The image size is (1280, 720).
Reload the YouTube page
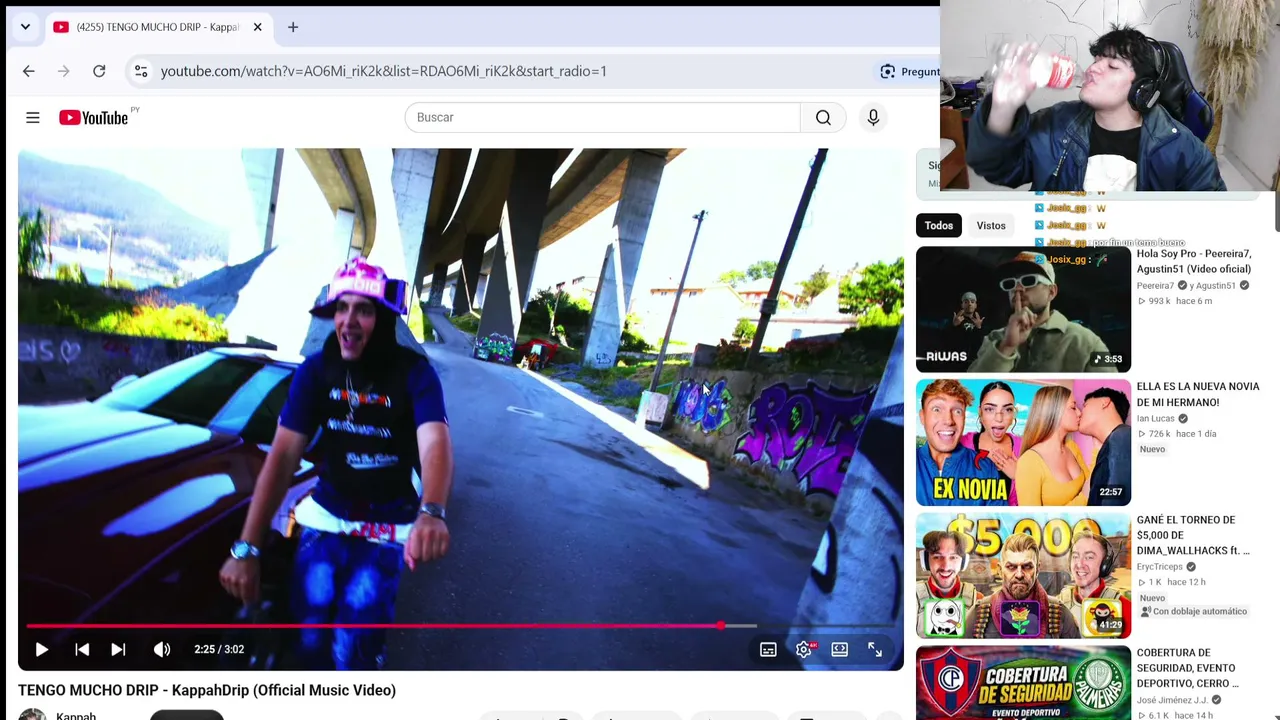pyautogui.click(x=99, y=71)
